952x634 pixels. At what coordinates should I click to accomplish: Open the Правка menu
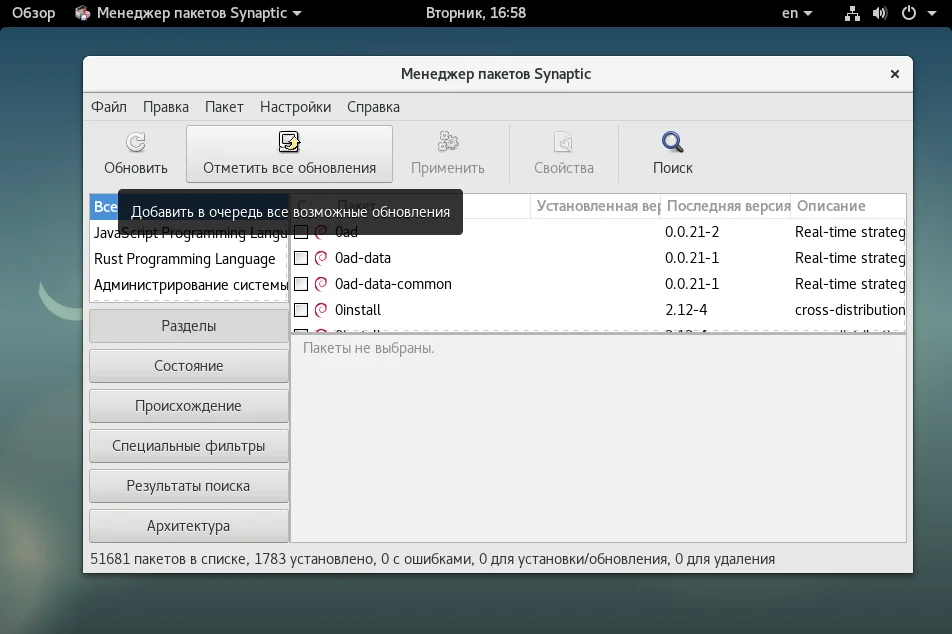point(166,107)
